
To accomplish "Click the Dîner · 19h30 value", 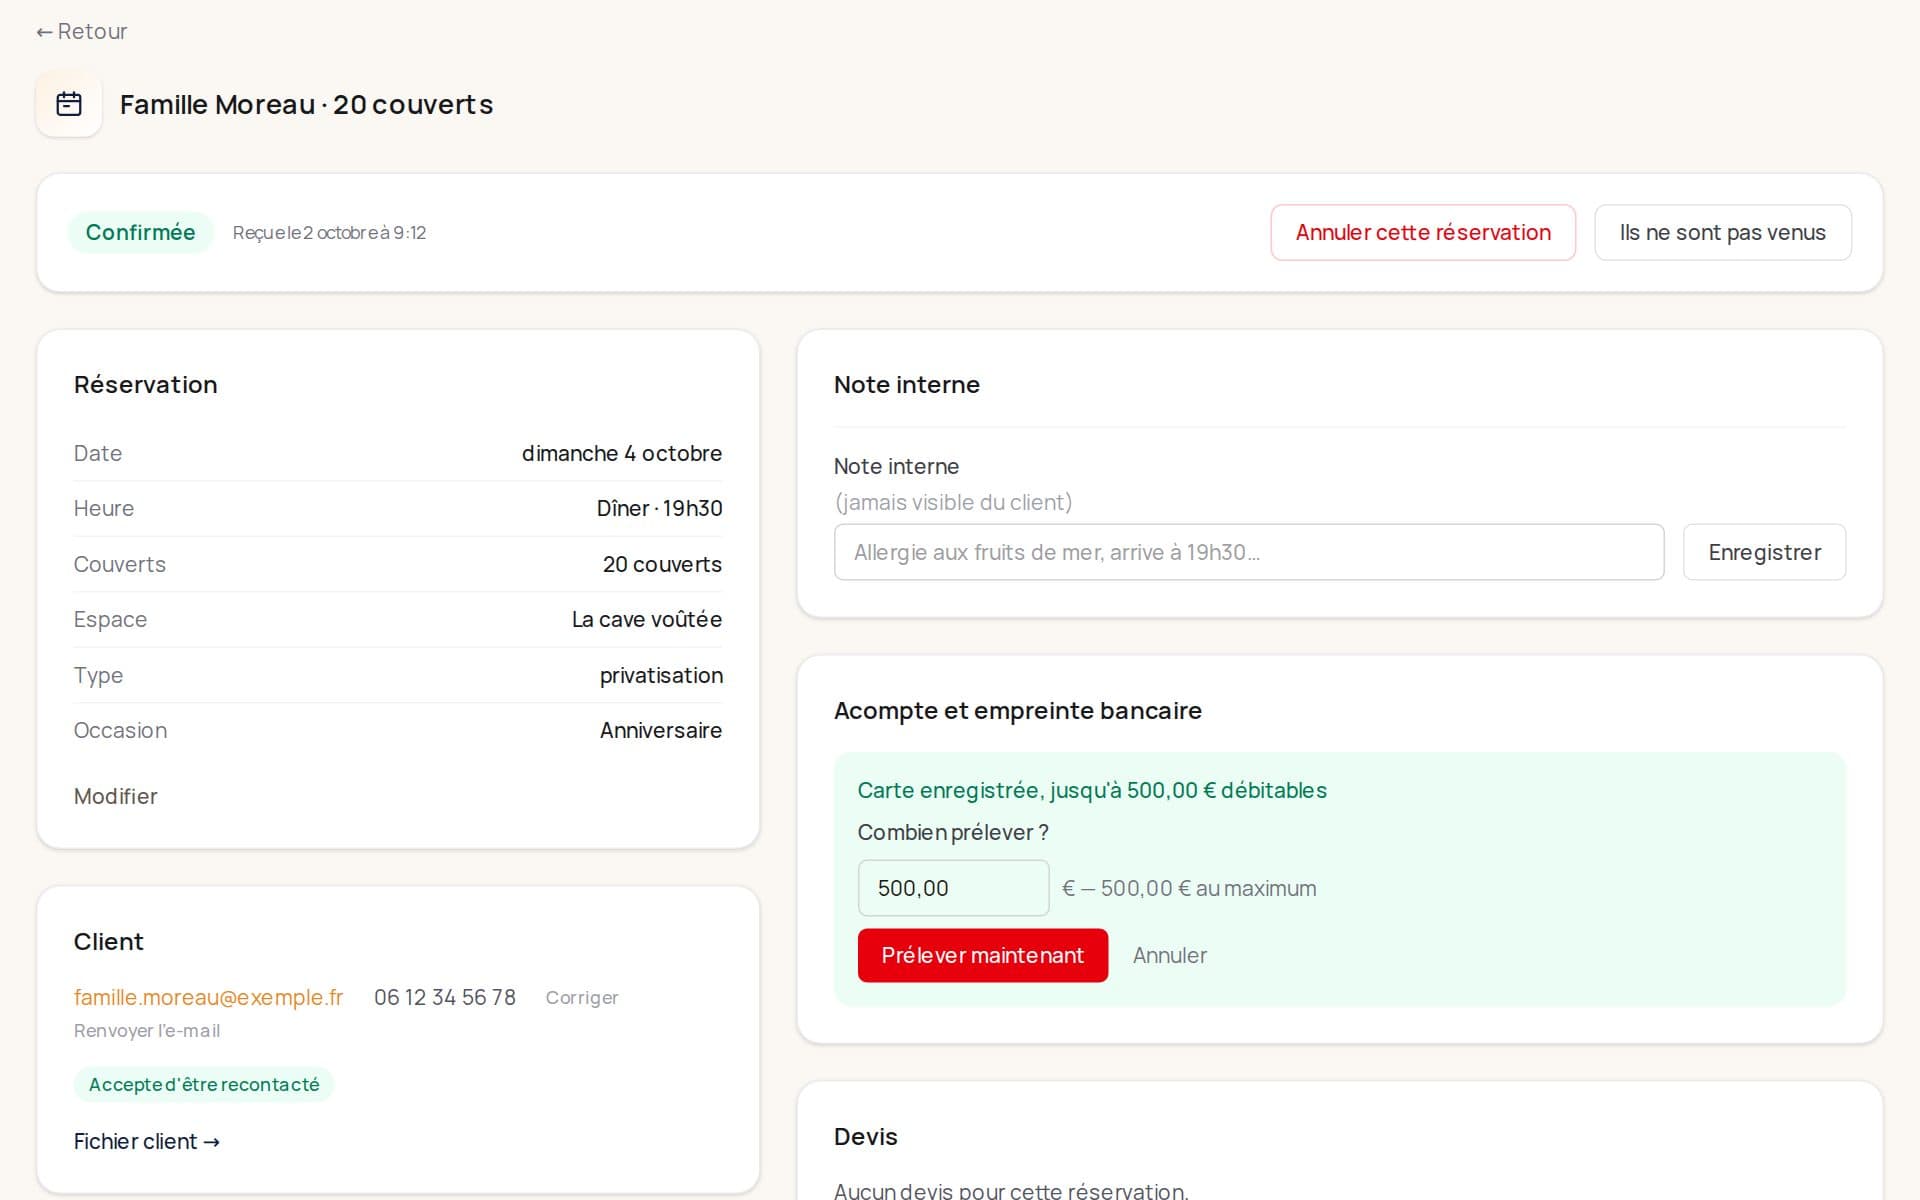I will (659, 508).
